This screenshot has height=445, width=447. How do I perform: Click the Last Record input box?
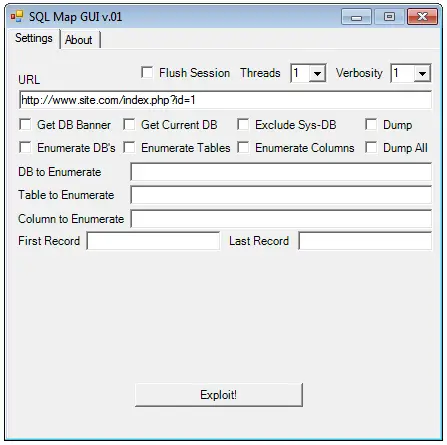tap(365, 241)
